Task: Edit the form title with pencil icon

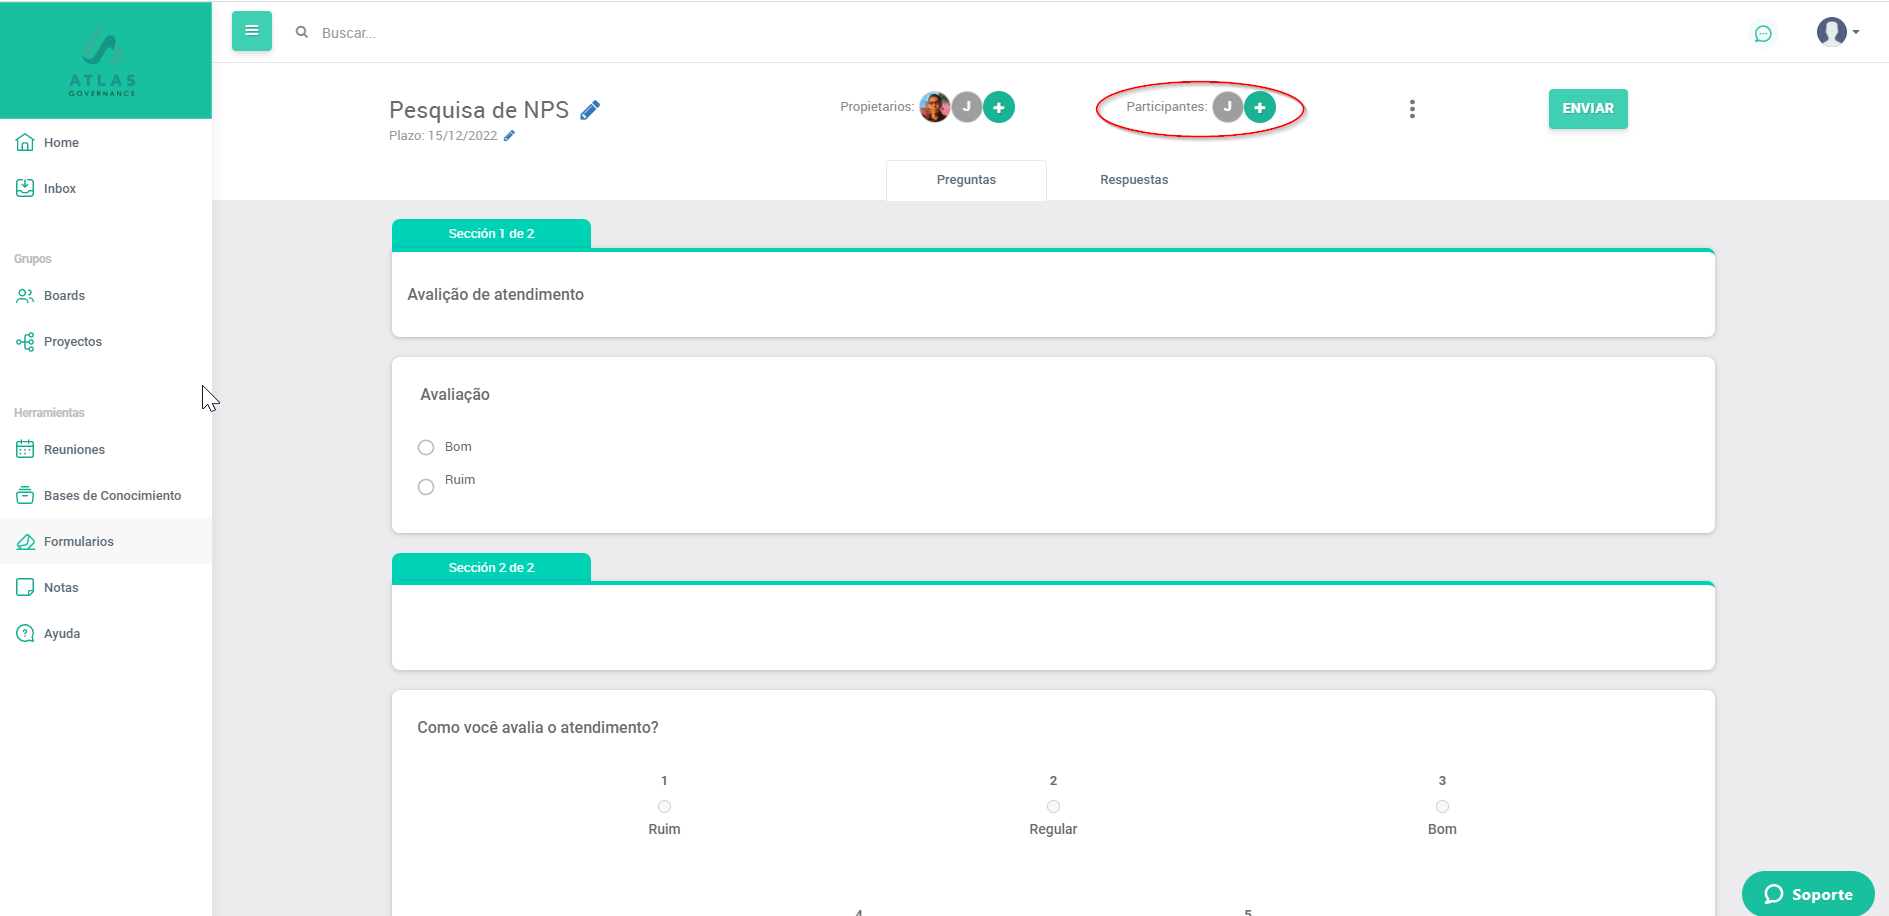Action: (590, 110)
